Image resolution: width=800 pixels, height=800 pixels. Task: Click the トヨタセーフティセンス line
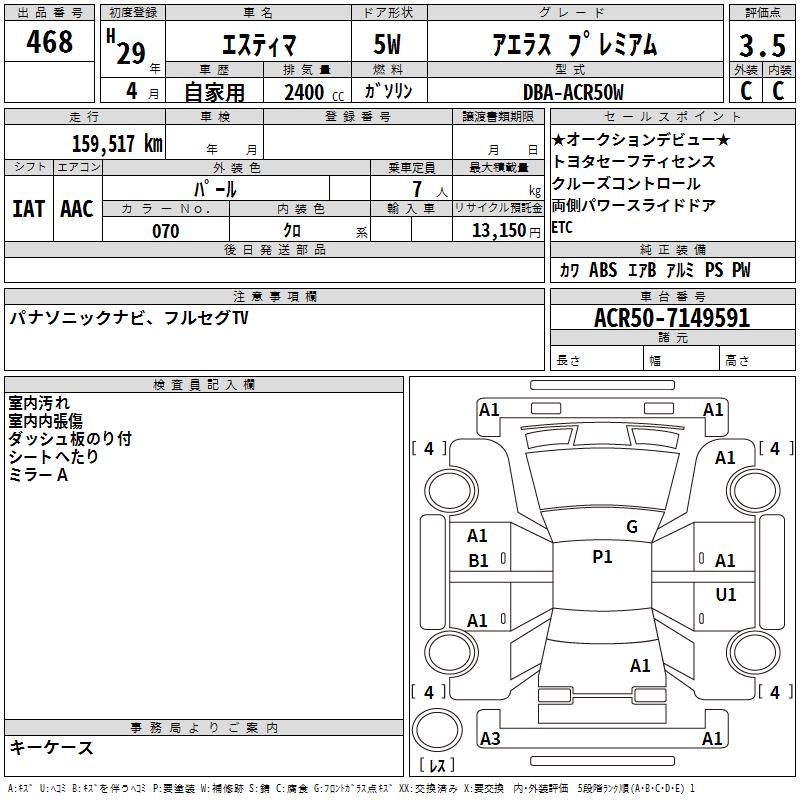(634, 162)
